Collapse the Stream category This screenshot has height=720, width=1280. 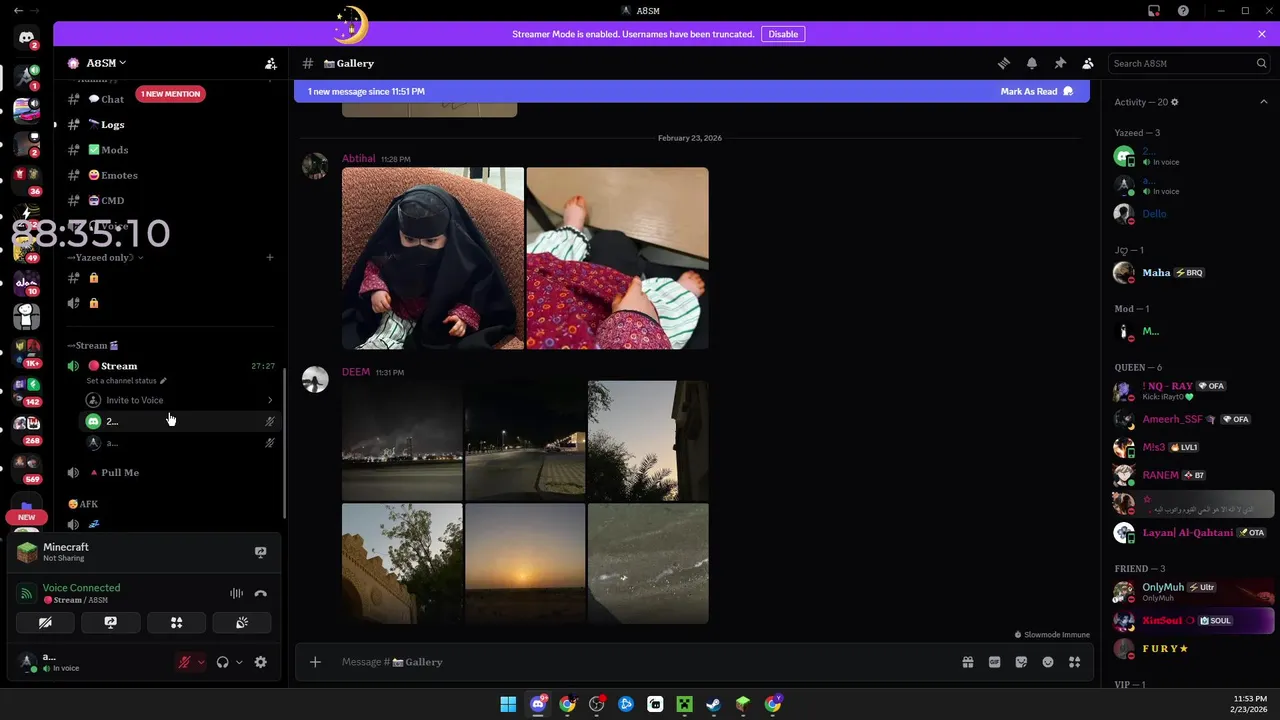click(93, 345)
